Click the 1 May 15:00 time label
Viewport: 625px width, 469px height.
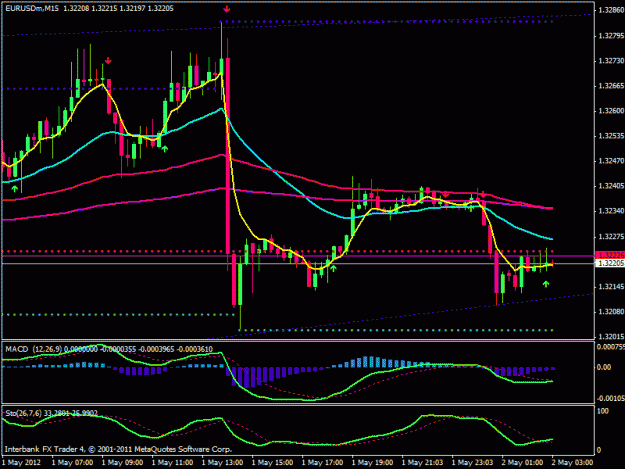pyautogui.click(x=272, y=463)
